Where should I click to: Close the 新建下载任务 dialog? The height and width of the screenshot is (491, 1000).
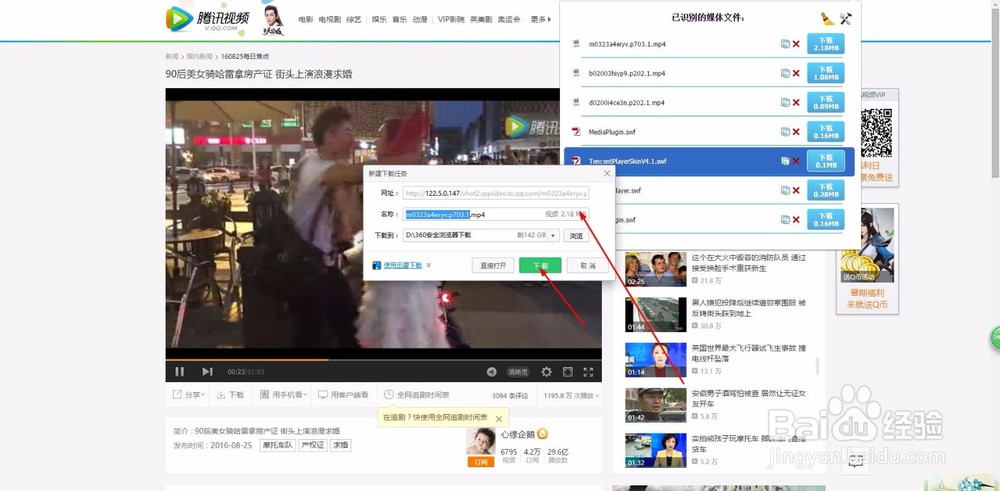[607, 173]
